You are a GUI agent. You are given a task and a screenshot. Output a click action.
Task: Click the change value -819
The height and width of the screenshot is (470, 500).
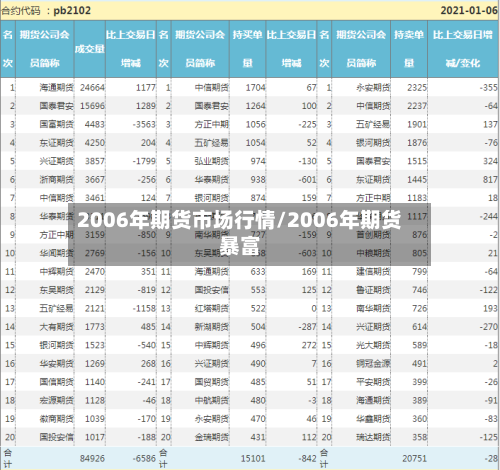pos(147,290)
